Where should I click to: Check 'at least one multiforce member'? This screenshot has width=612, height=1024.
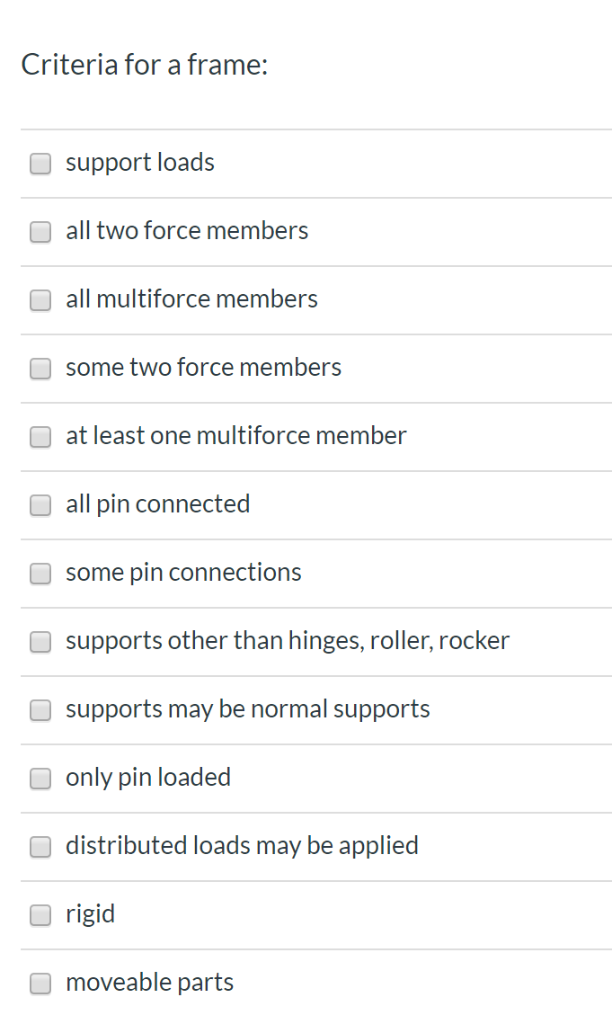(40, 436)
